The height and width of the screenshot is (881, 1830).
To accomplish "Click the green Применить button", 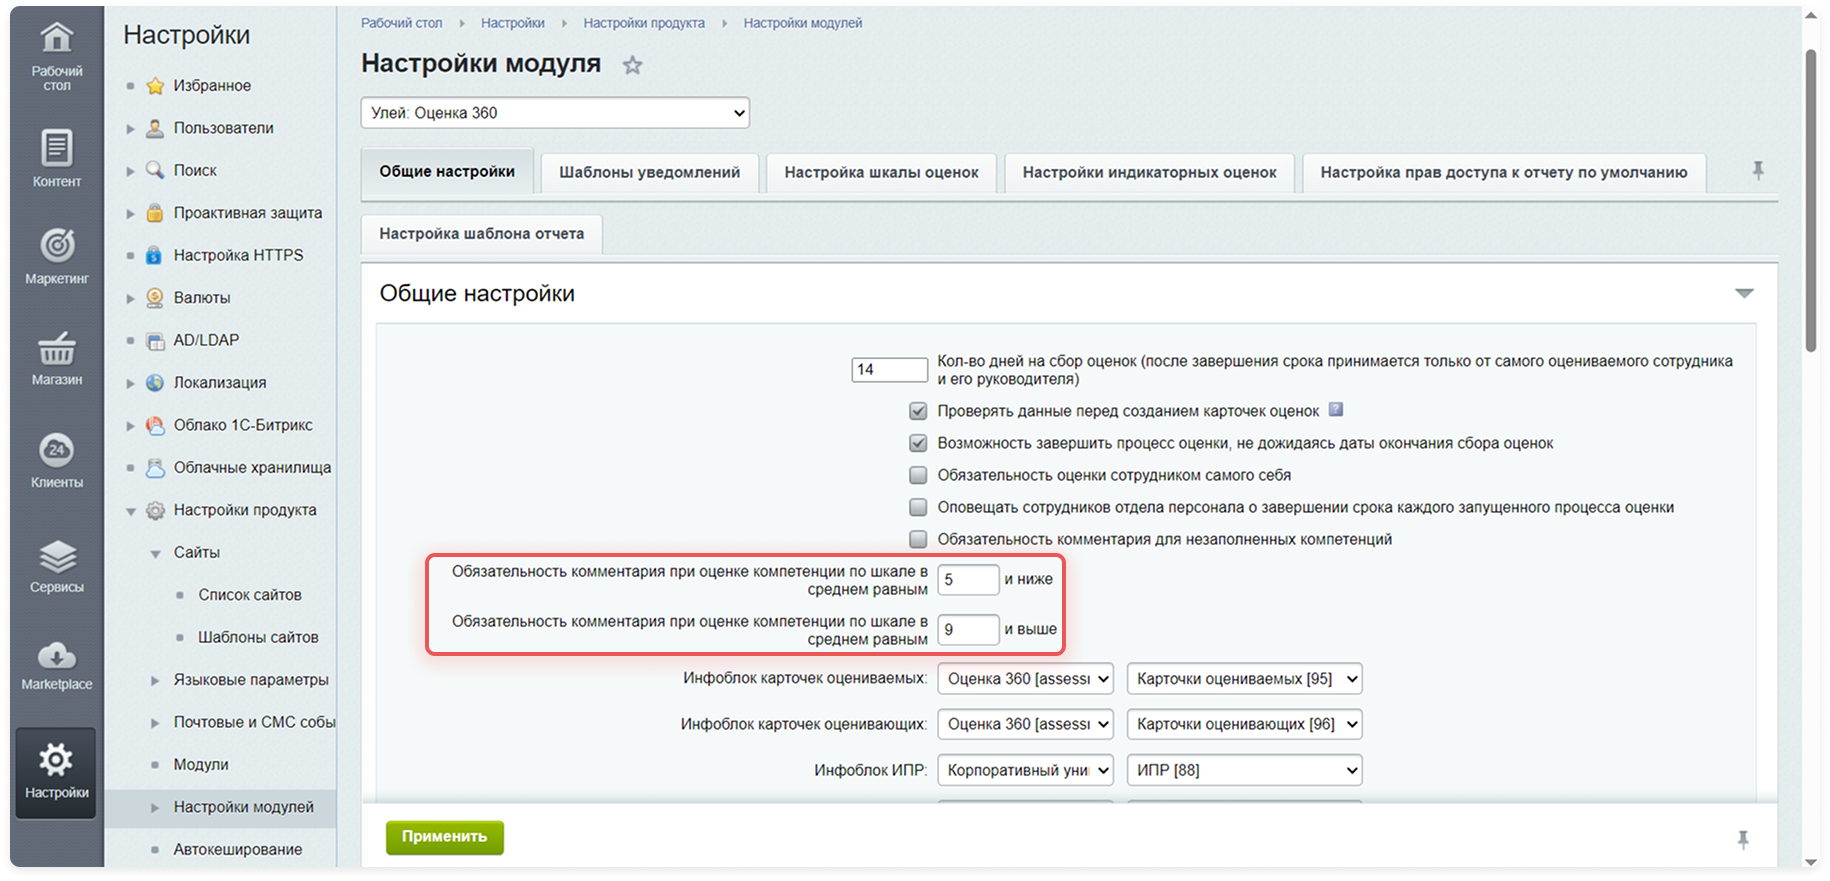I will click(445, 837).
